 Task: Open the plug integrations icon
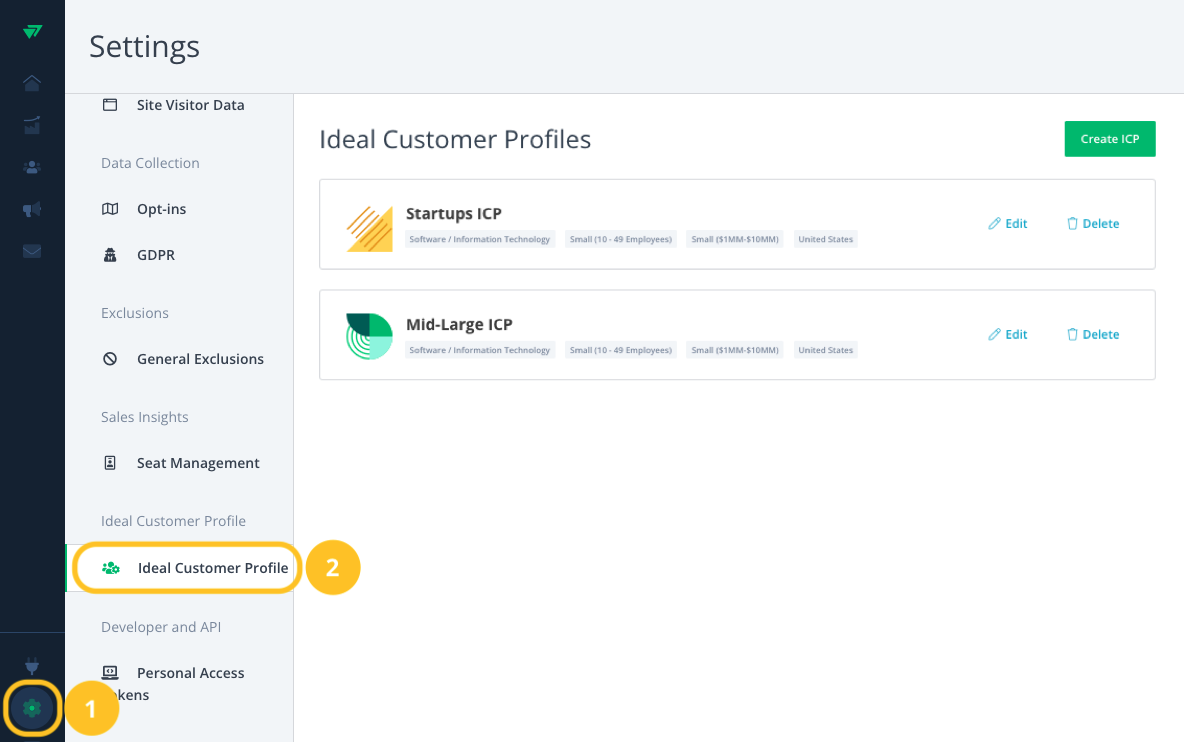pyautogui.click(x=32, y=666)
